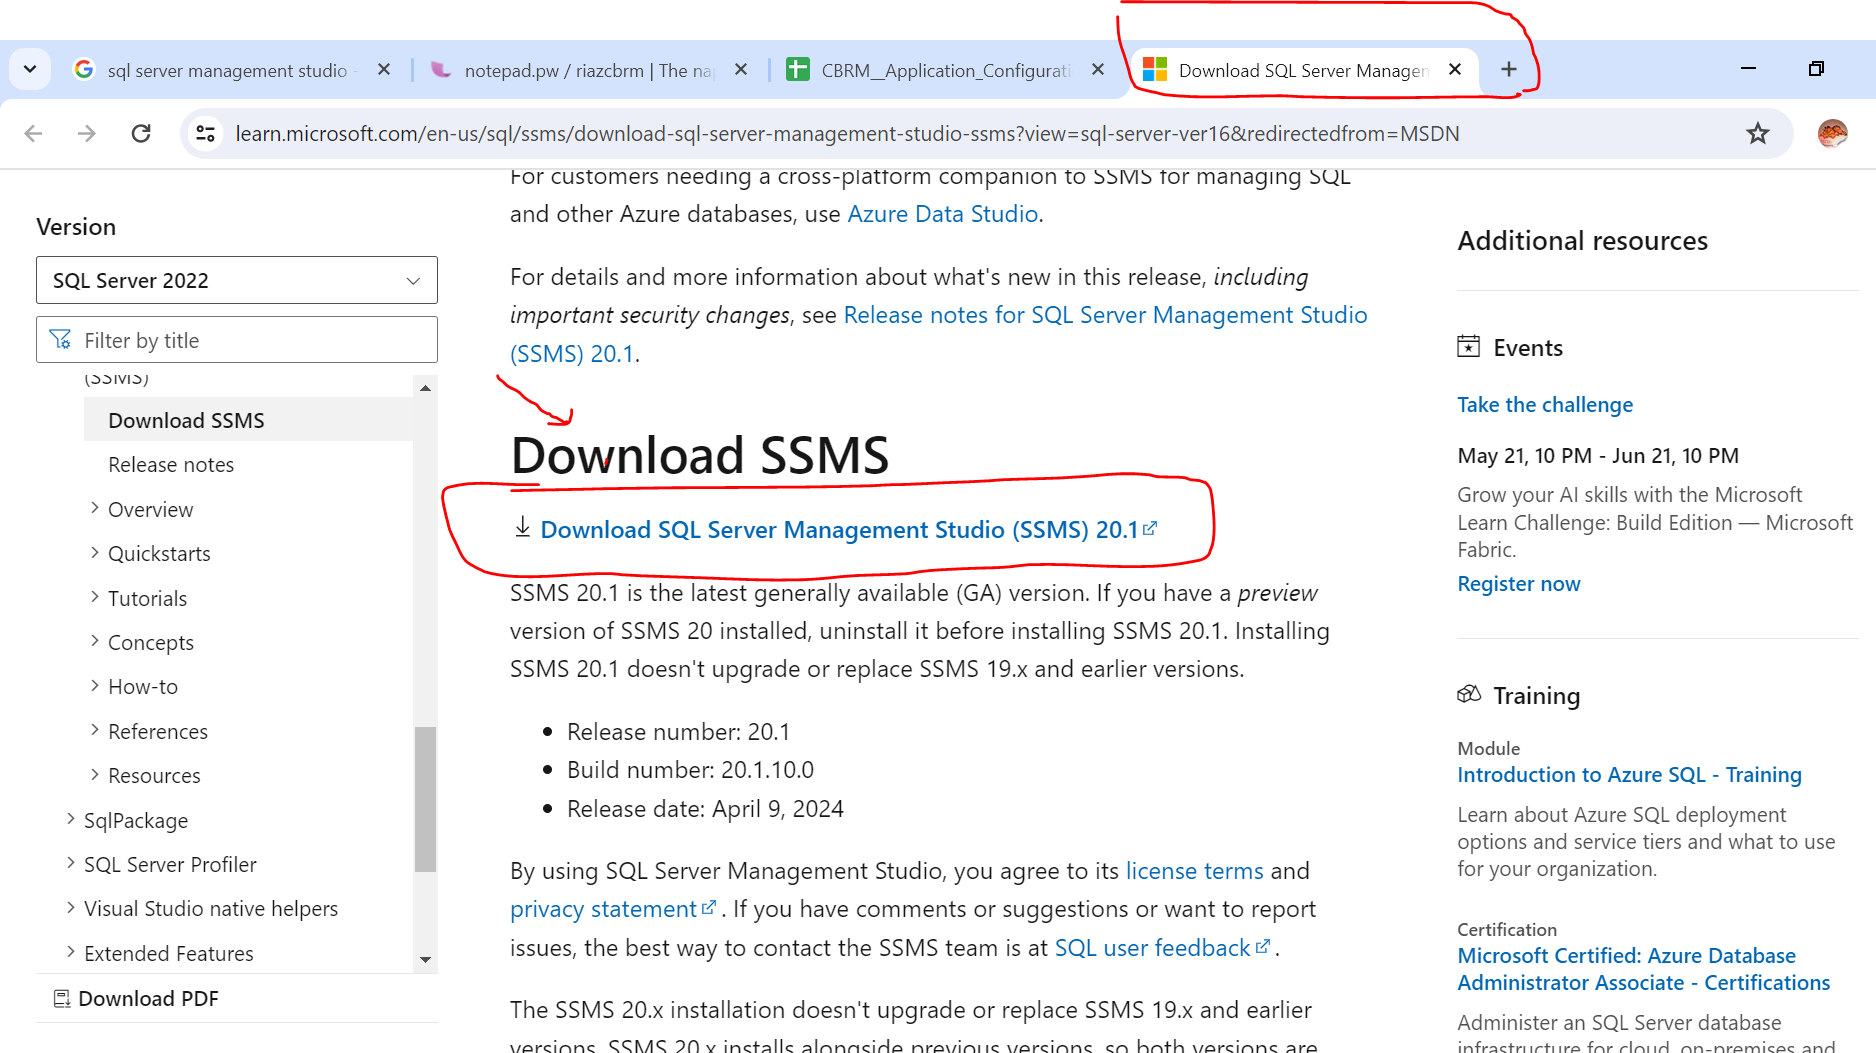This screenshot has height=1053, width=1876.
Task: Open the tab search dropdown arrow
Action: tap(30, 69)
